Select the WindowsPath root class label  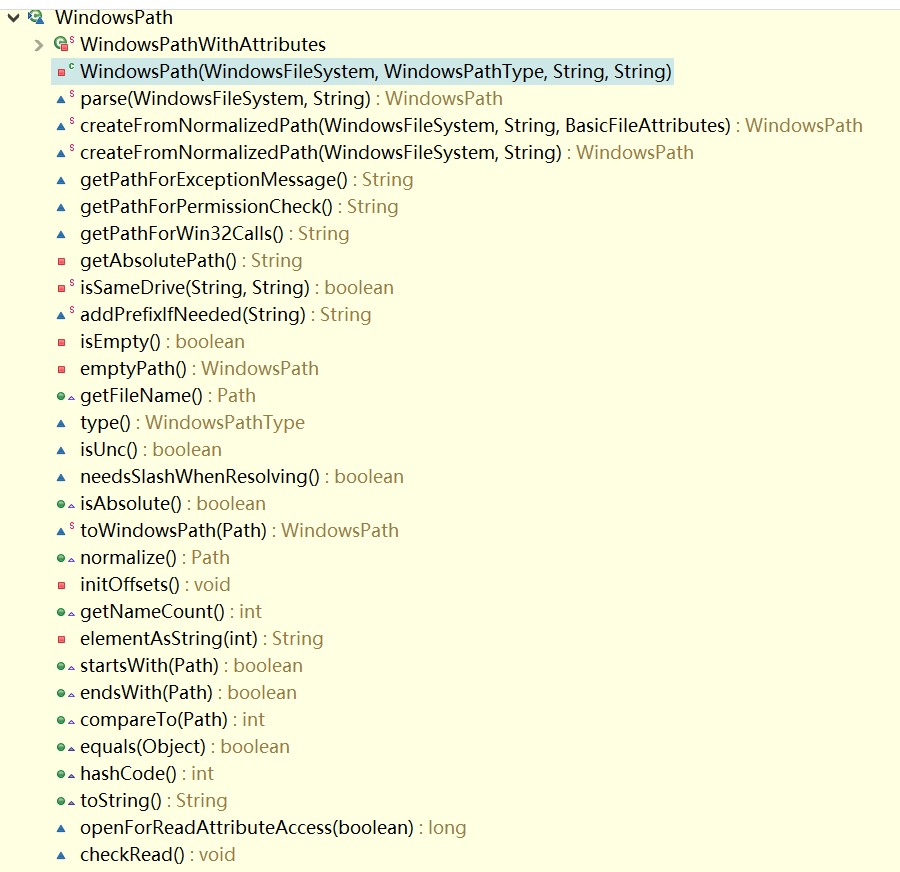tap(114, 17)
